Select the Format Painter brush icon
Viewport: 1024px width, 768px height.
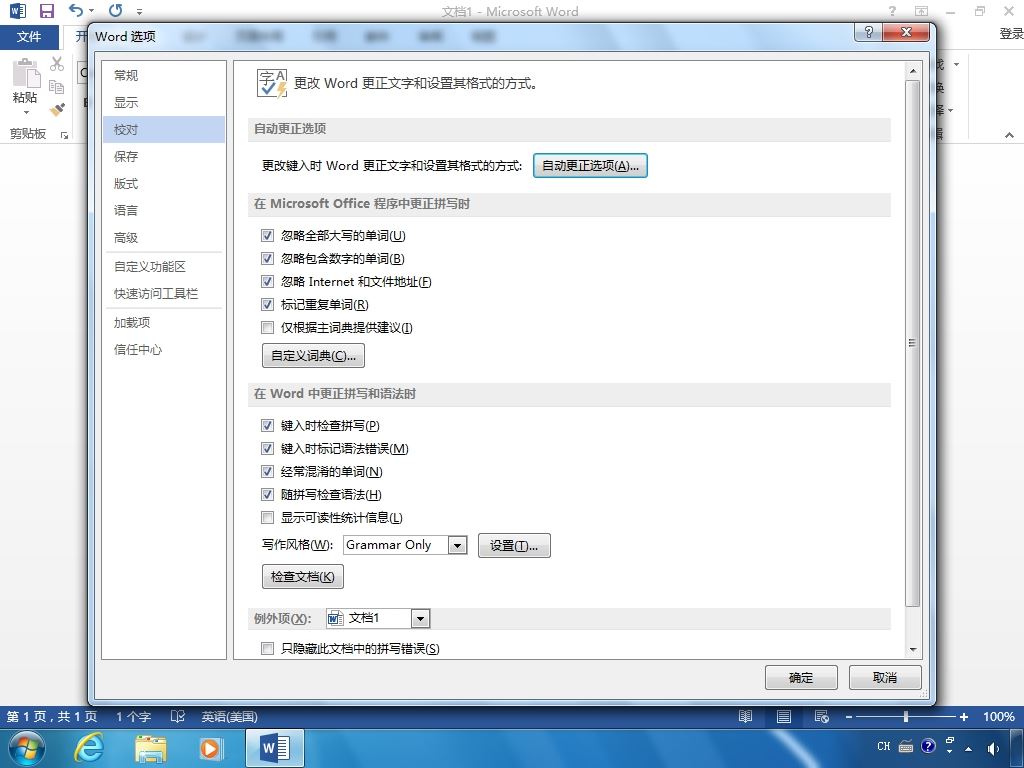coord(57,109)
